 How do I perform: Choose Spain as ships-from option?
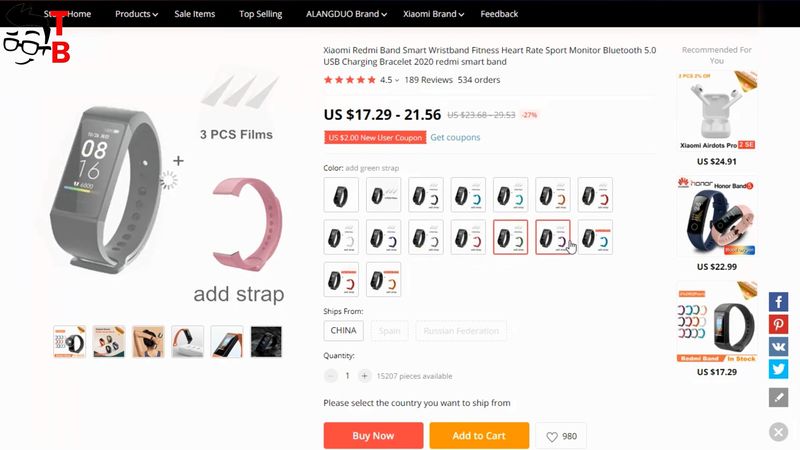pyautogui.click(x=389, y=331)
